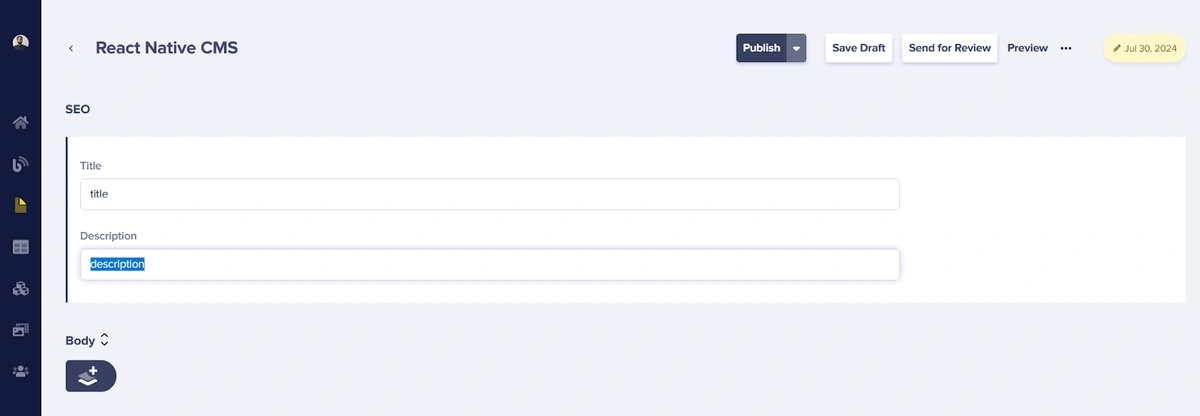Select the Pages icon in sidebar
Viewport: 1200px width, 416px height.
pyautogui.click(x=20, y=206)
